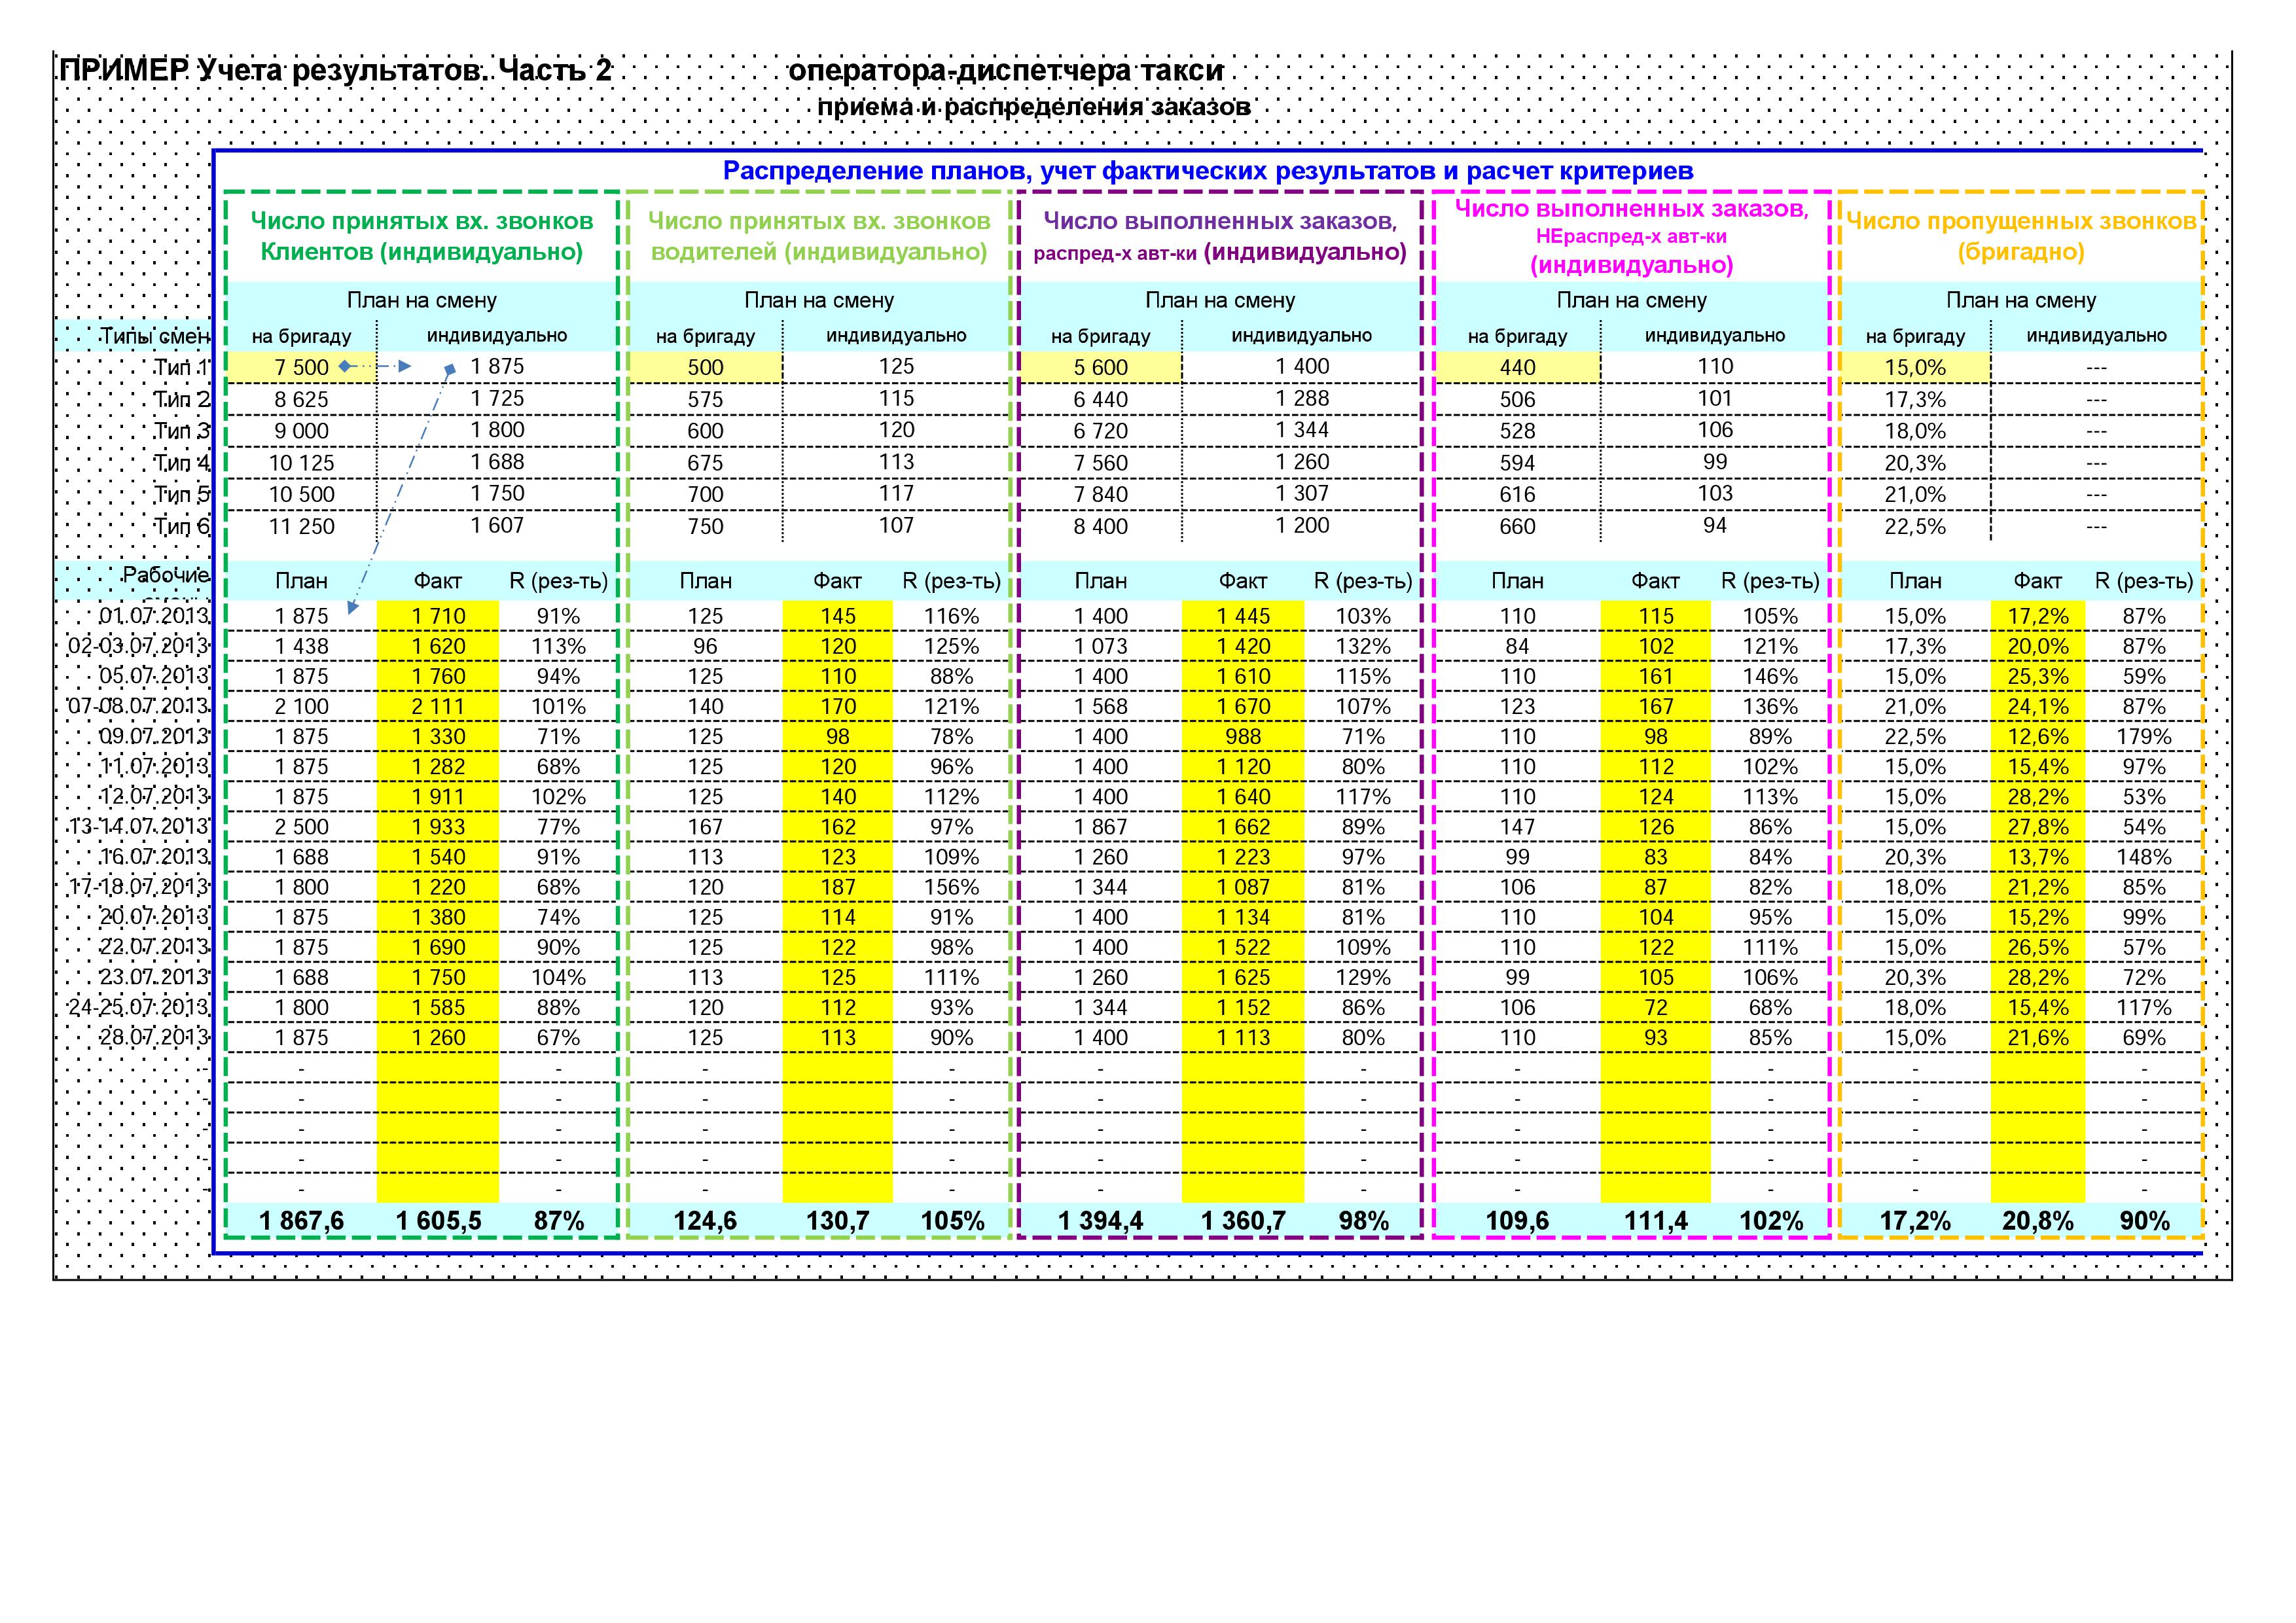Select the plan cell '2 500'

point(302,827)
